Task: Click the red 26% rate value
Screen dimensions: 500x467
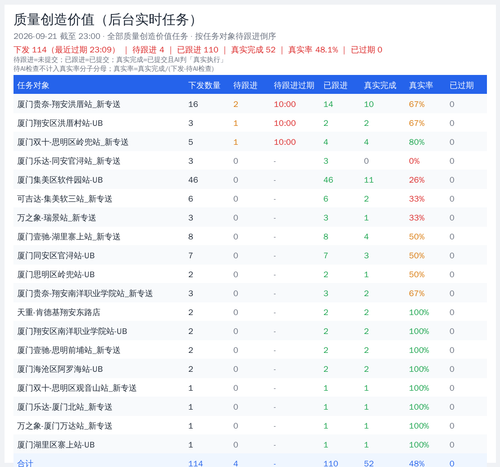Action: [x=417, y=180]
